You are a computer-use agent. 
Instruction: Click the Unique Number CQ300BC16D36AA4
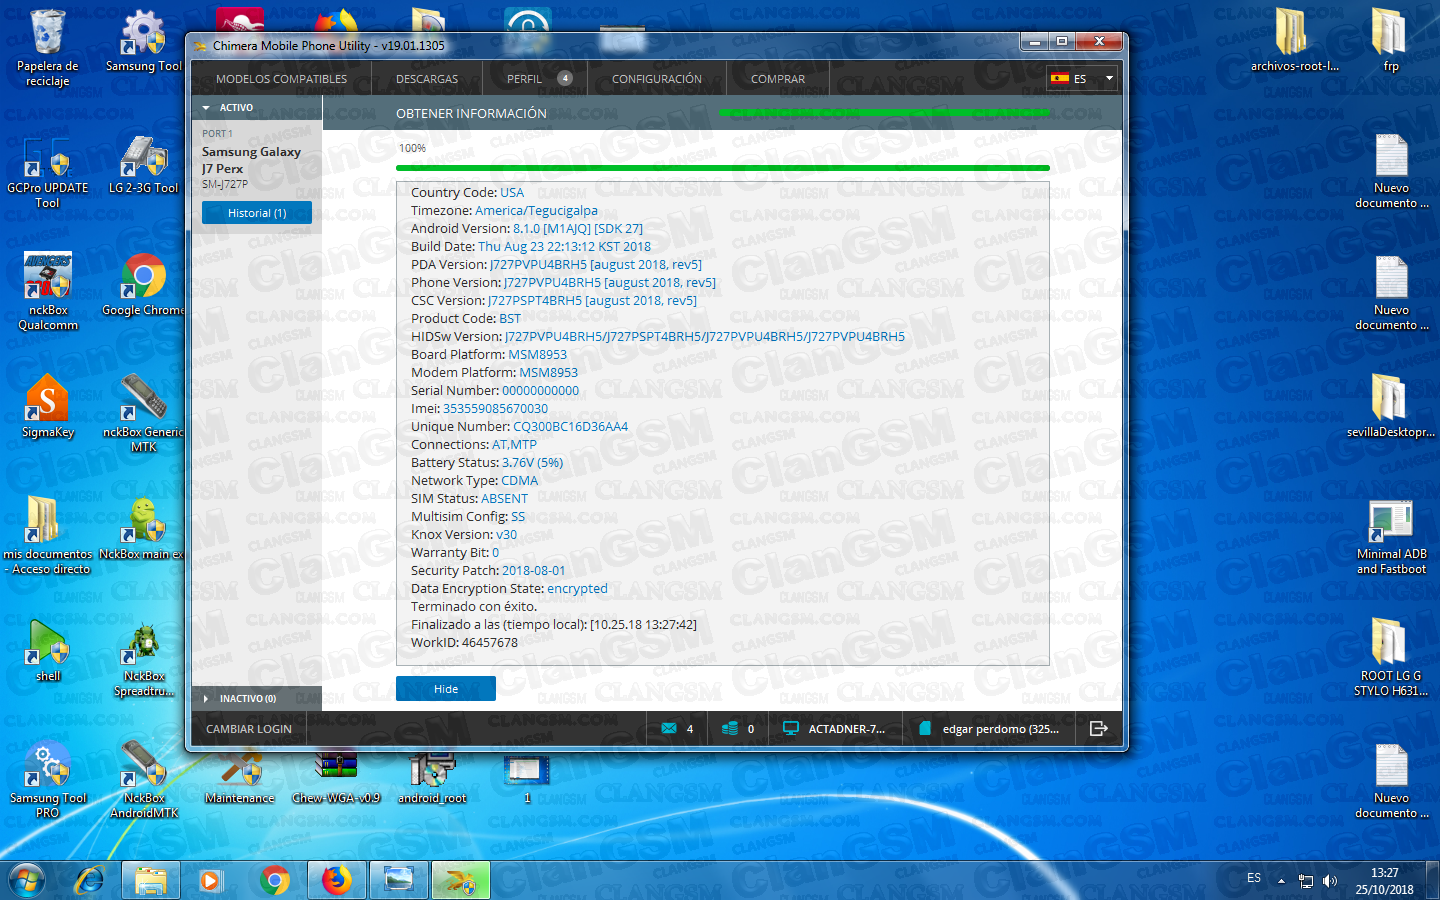pos(571,426)
